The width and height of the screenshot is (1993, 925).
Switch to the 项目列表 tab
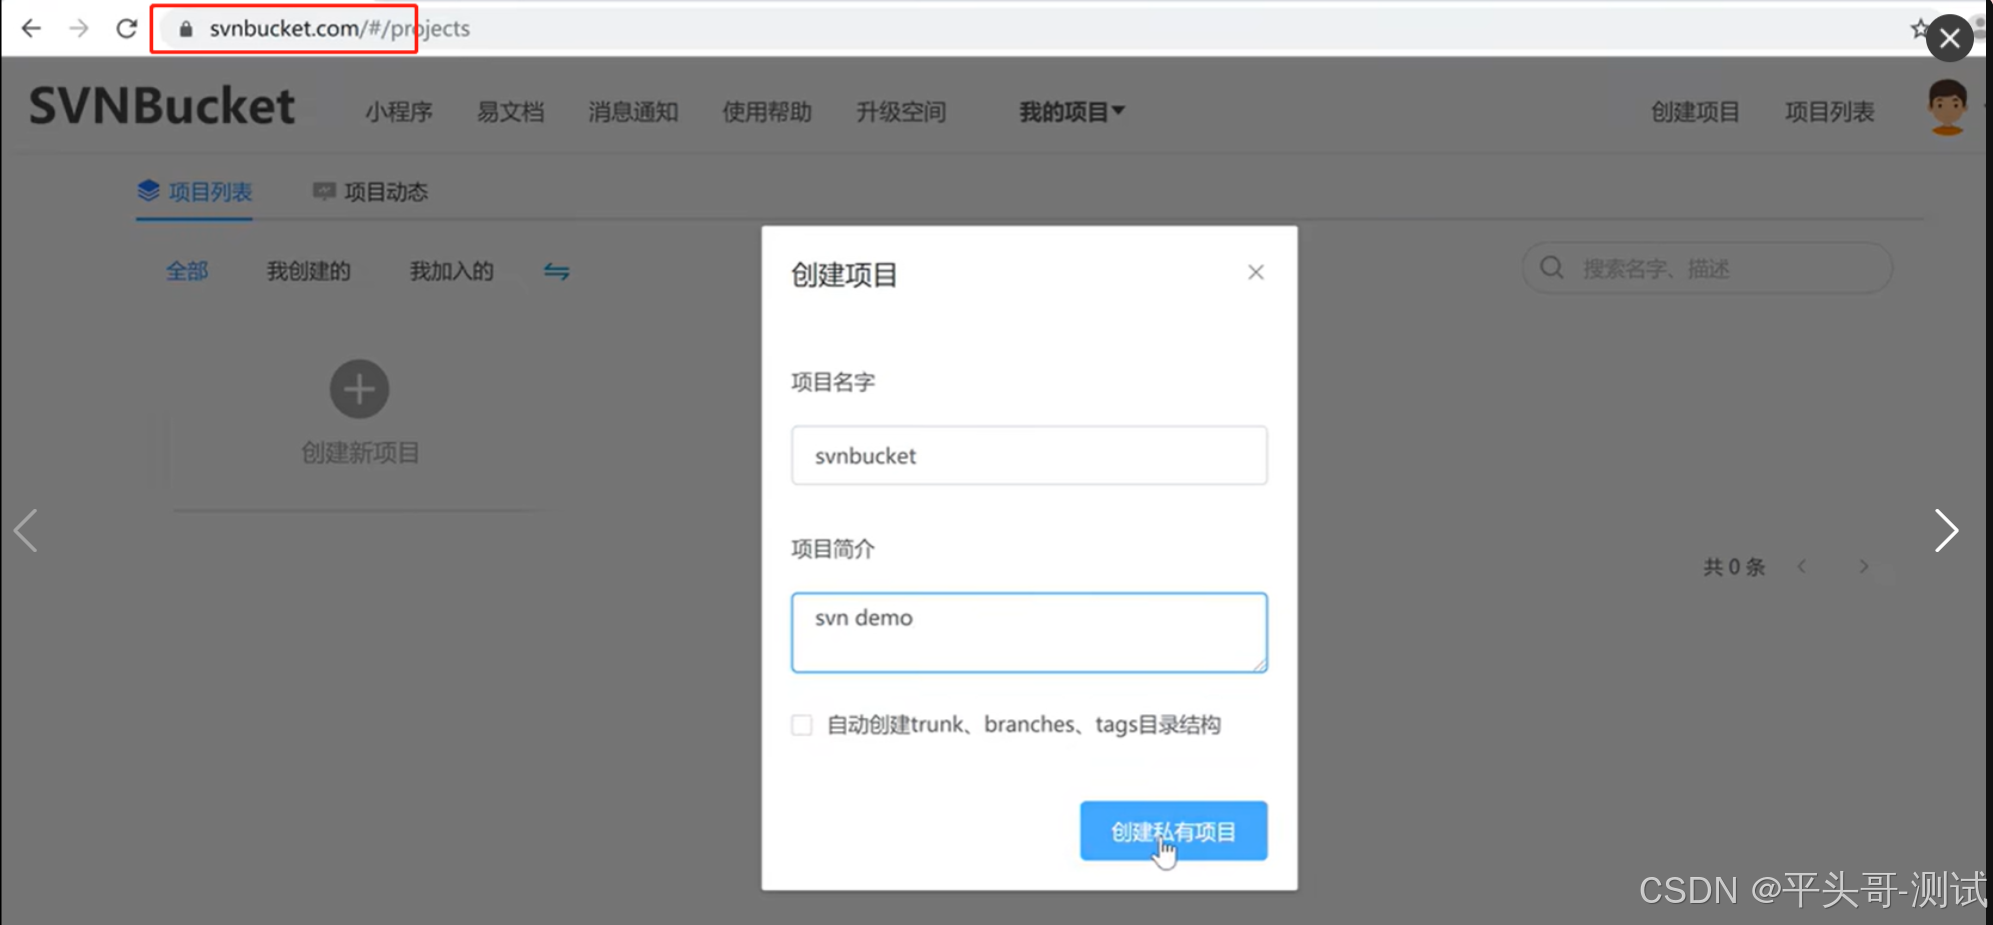[x=194, y=191]
